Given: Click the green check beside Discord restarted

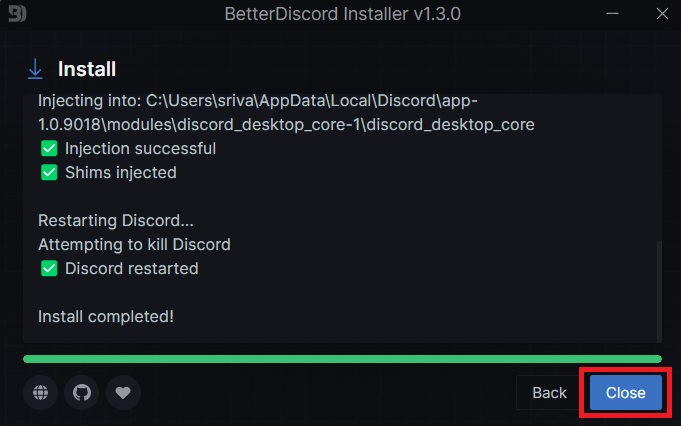Looking at the screenshot, I should click(x=48, y=268).
